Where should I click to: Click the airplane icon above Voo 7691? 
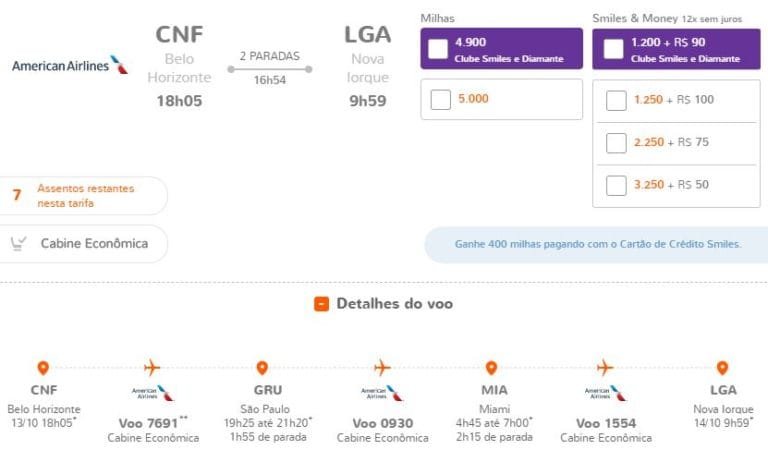tap(152, 368)
